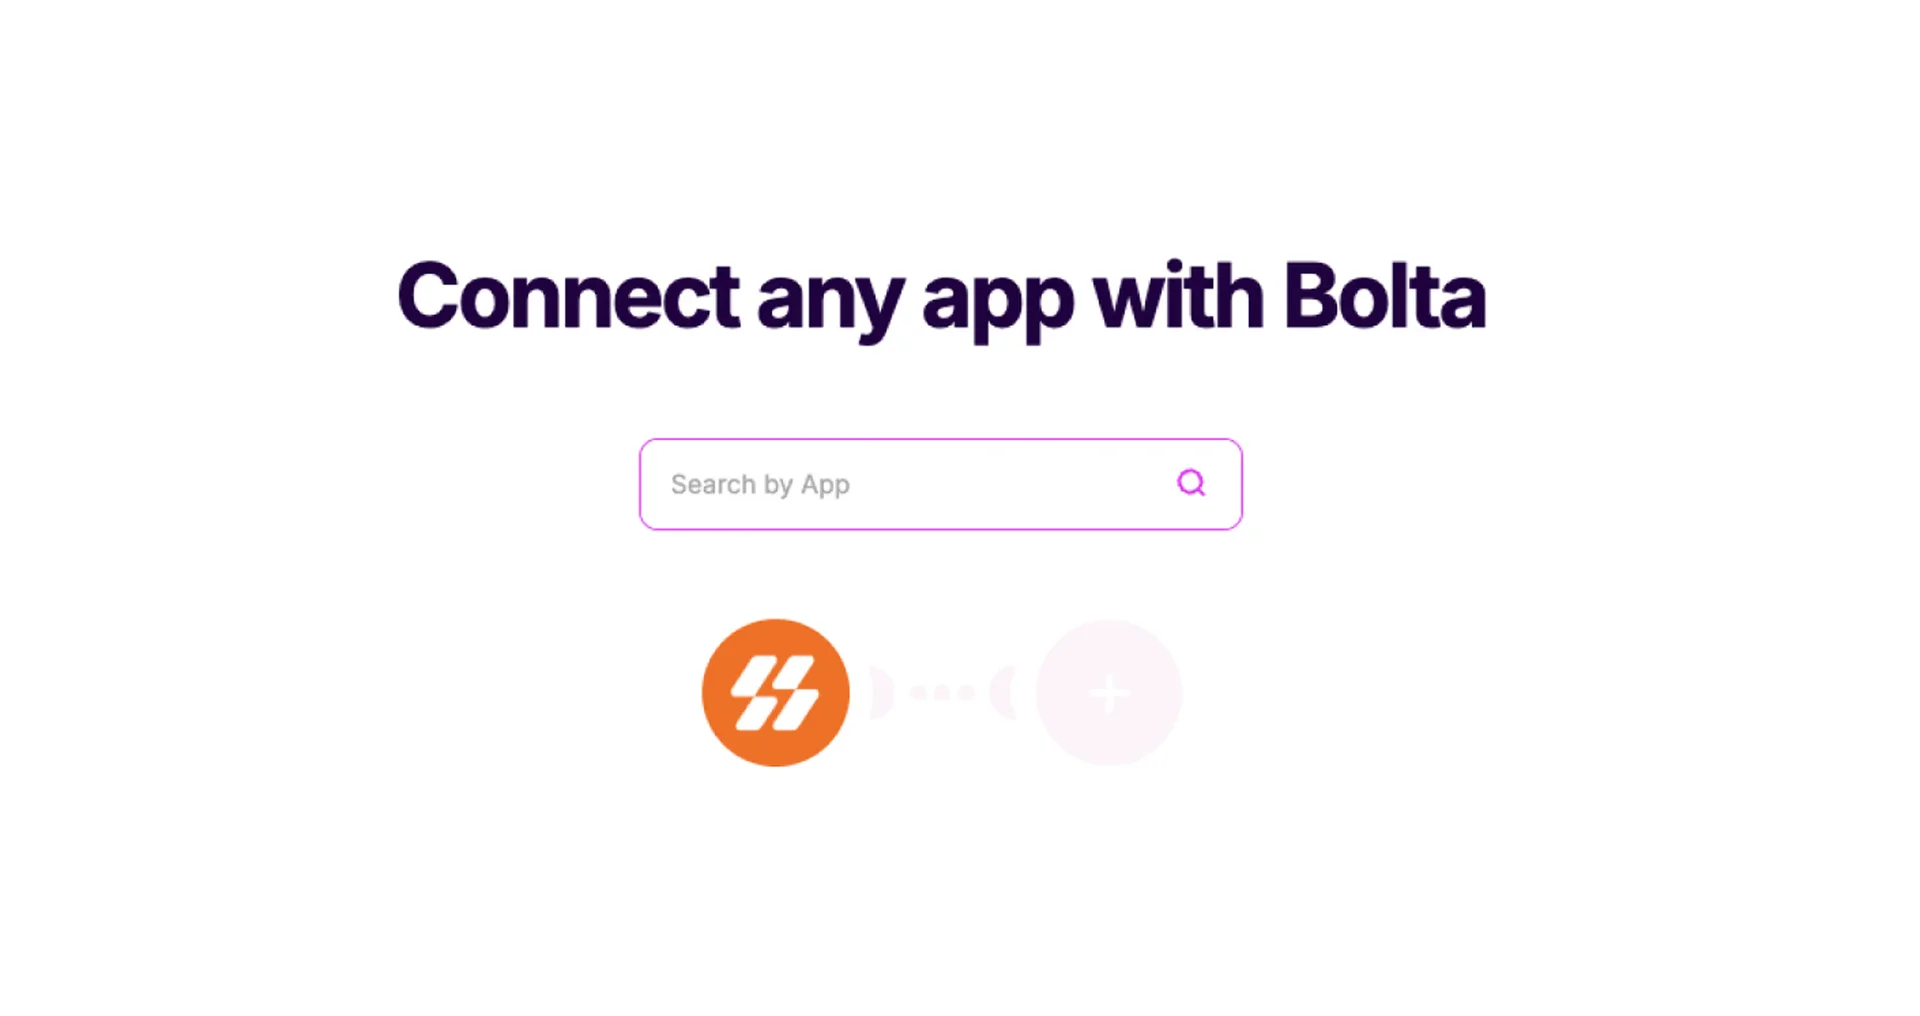Click the word "Bolta" in the heading
The height and width of the screenshot is (1016, 1920).
tap(1385, 295)
